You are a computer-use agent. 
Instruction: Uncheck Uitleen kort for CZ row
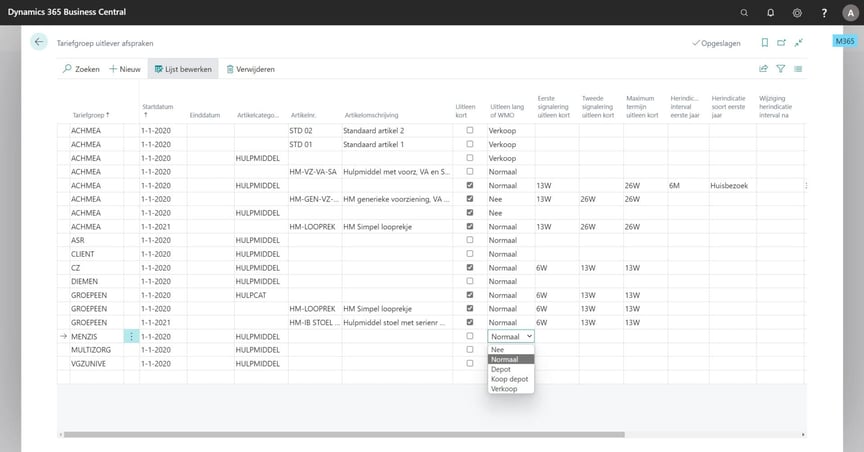[x=469, y=267]
